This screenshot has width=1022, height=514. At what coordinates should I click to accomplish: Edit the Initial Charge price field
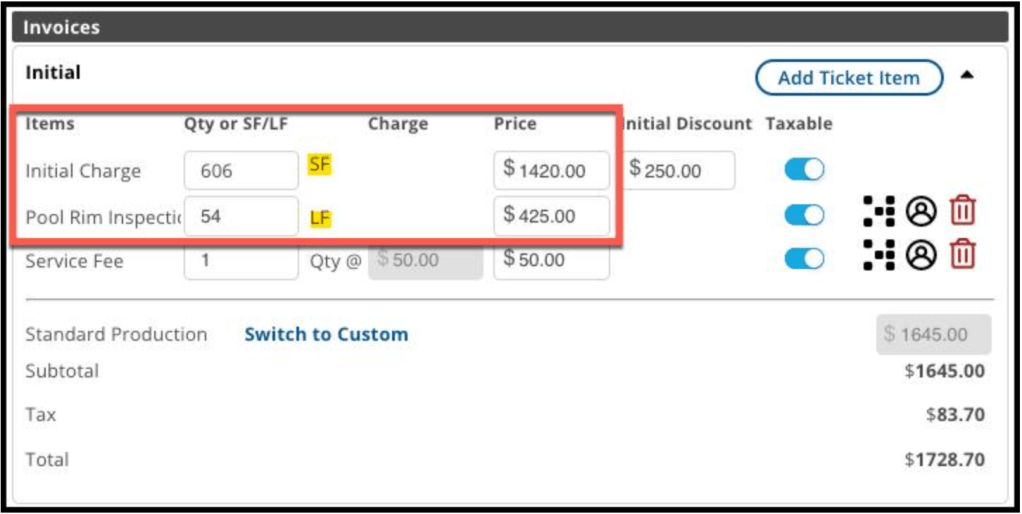(x=552, y=171)
